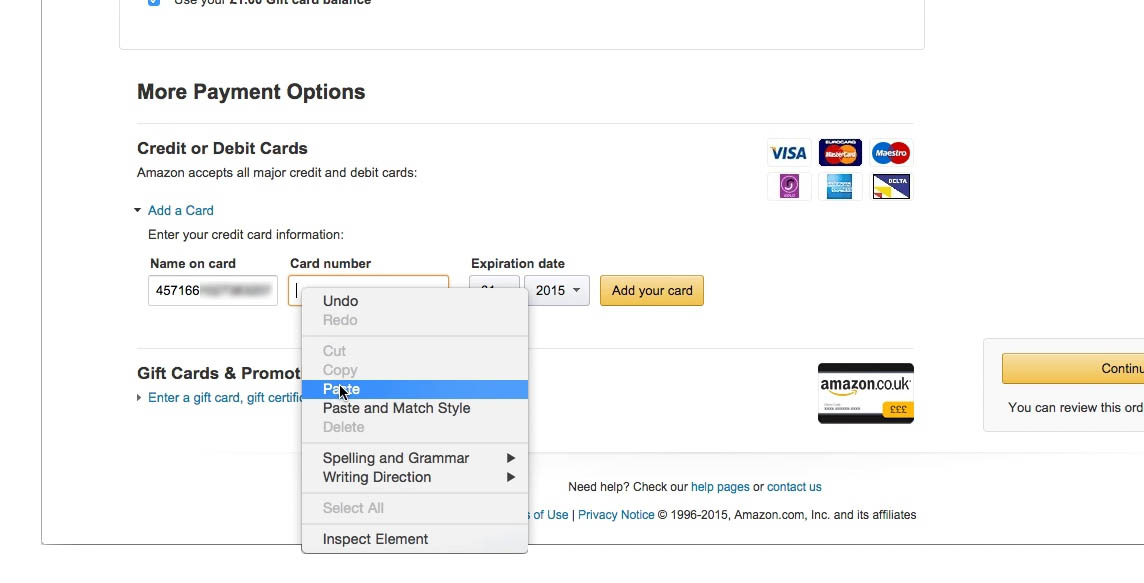Follow the contact us link
The image size is (1144, 583).
(x=794, y=487)
